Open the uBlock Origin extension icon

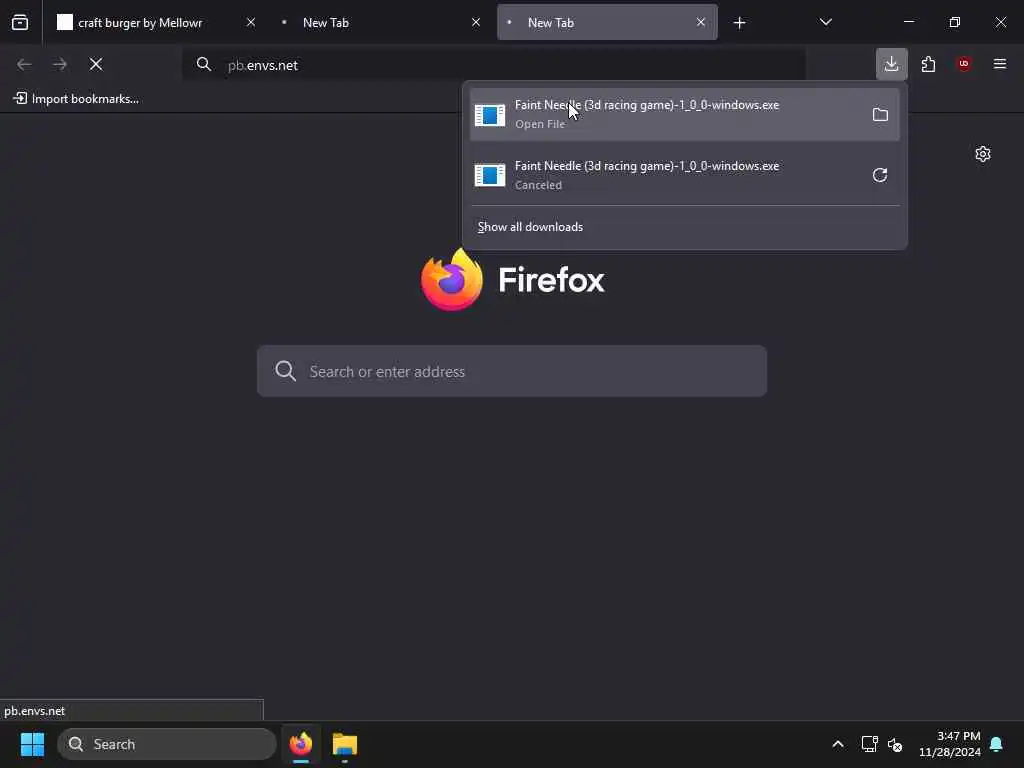tap(964, 64)
